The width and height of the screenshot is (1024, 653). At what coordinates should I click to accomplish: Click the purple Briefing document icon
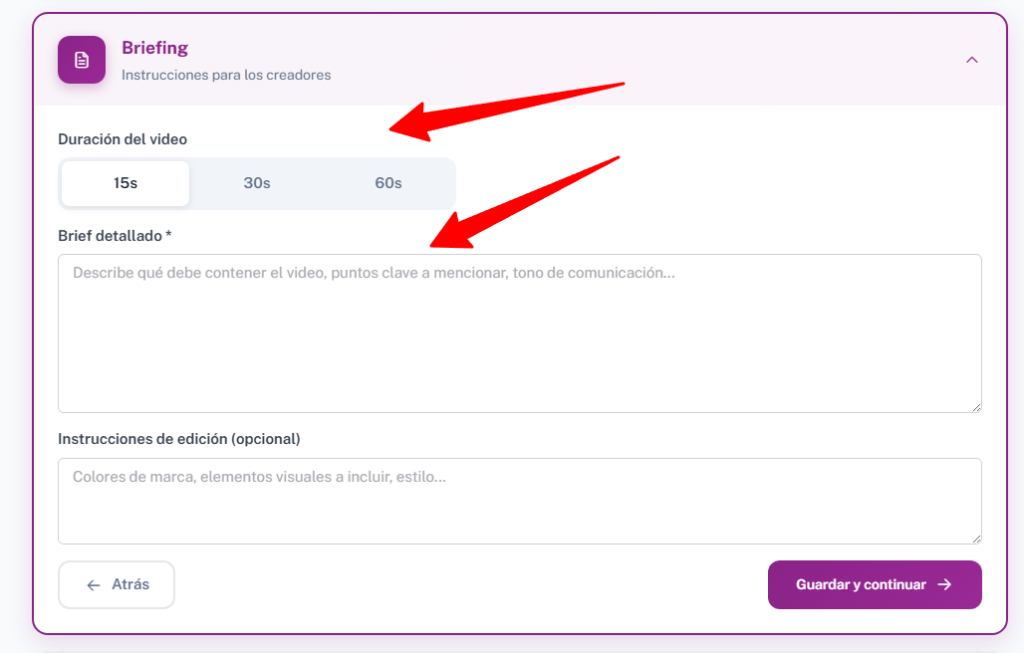click(81, 60)
